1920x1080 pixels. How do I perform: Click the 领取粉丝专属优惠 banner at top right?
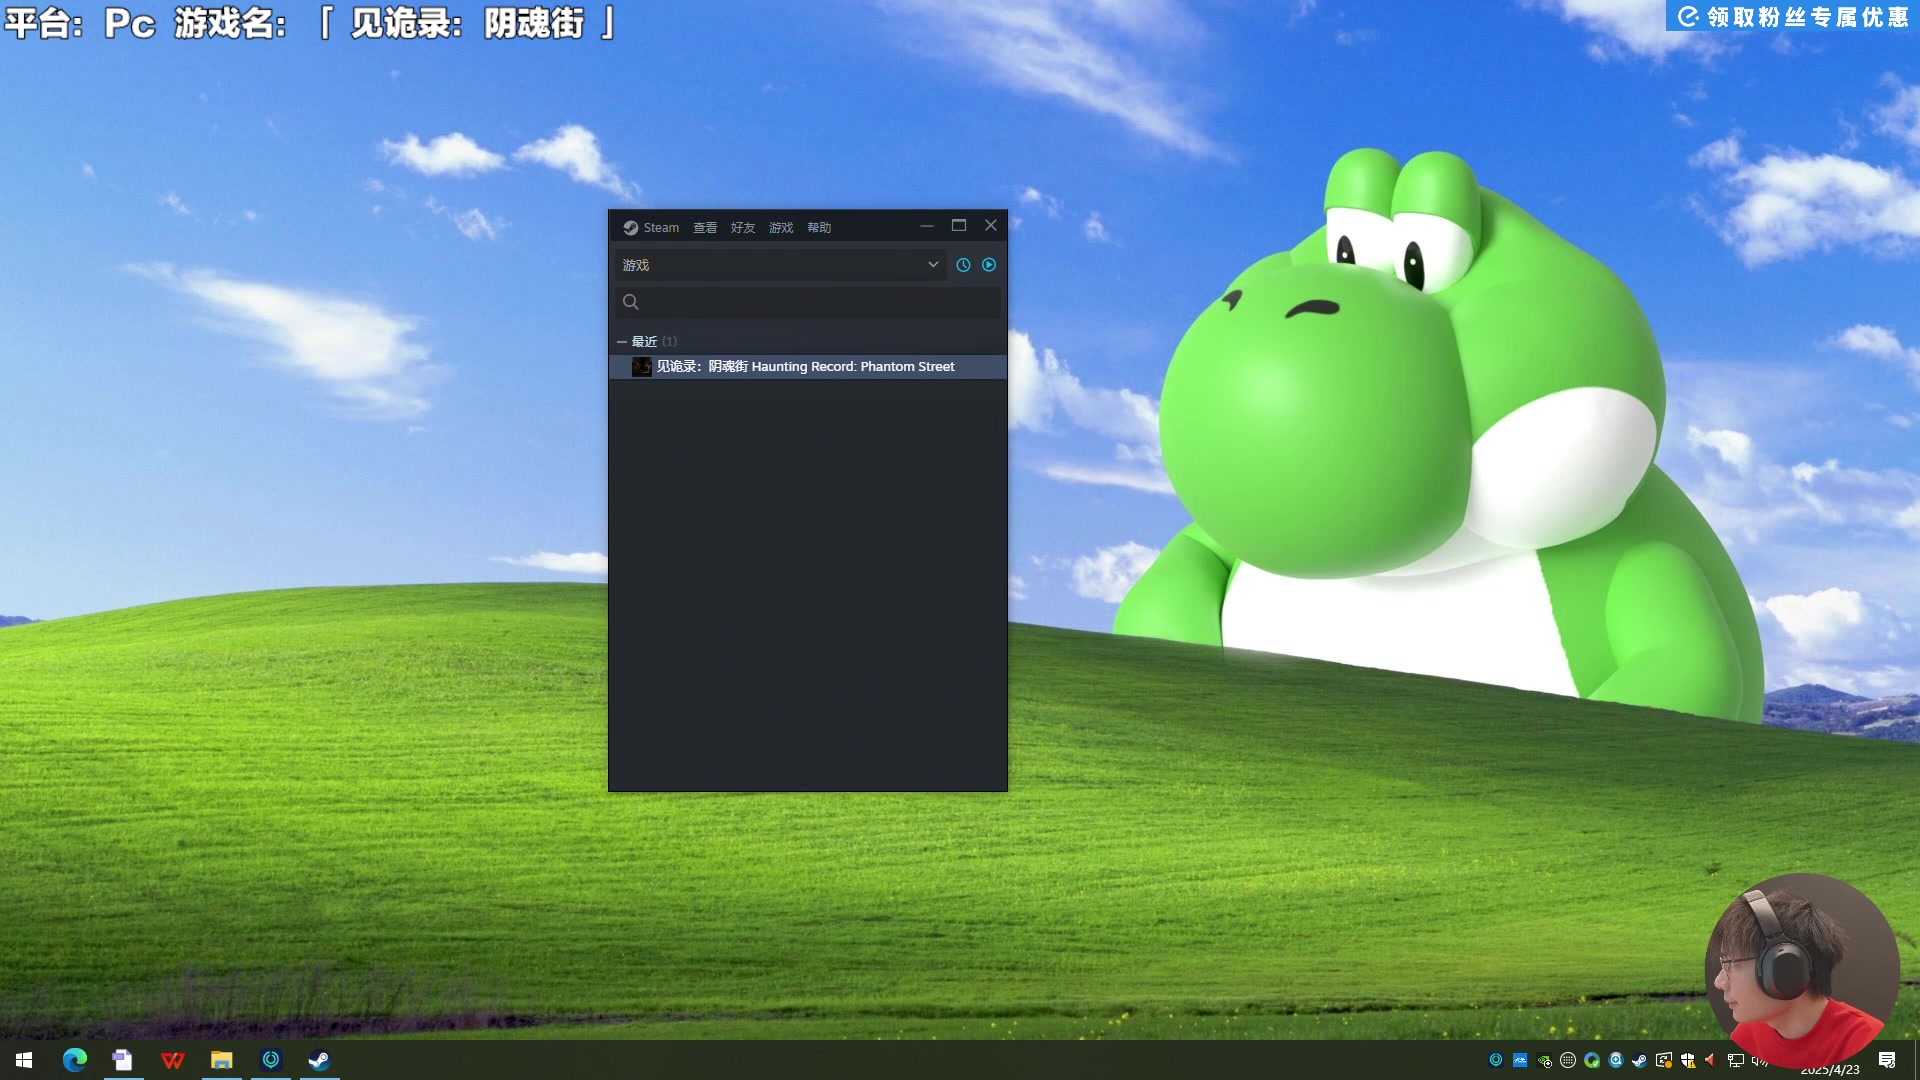click(1793, 17)
